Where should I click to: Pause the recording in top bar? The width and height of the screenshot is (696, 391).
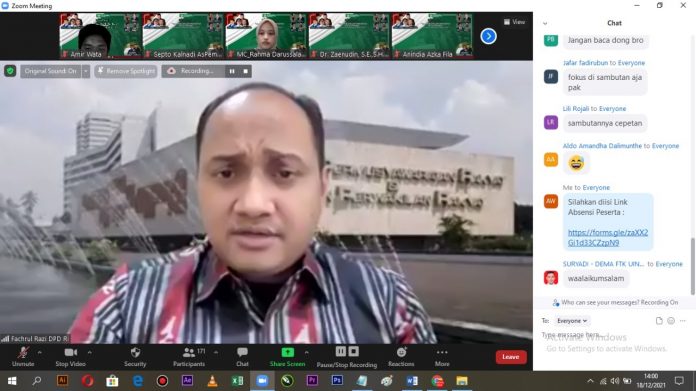tap(232, 71)
